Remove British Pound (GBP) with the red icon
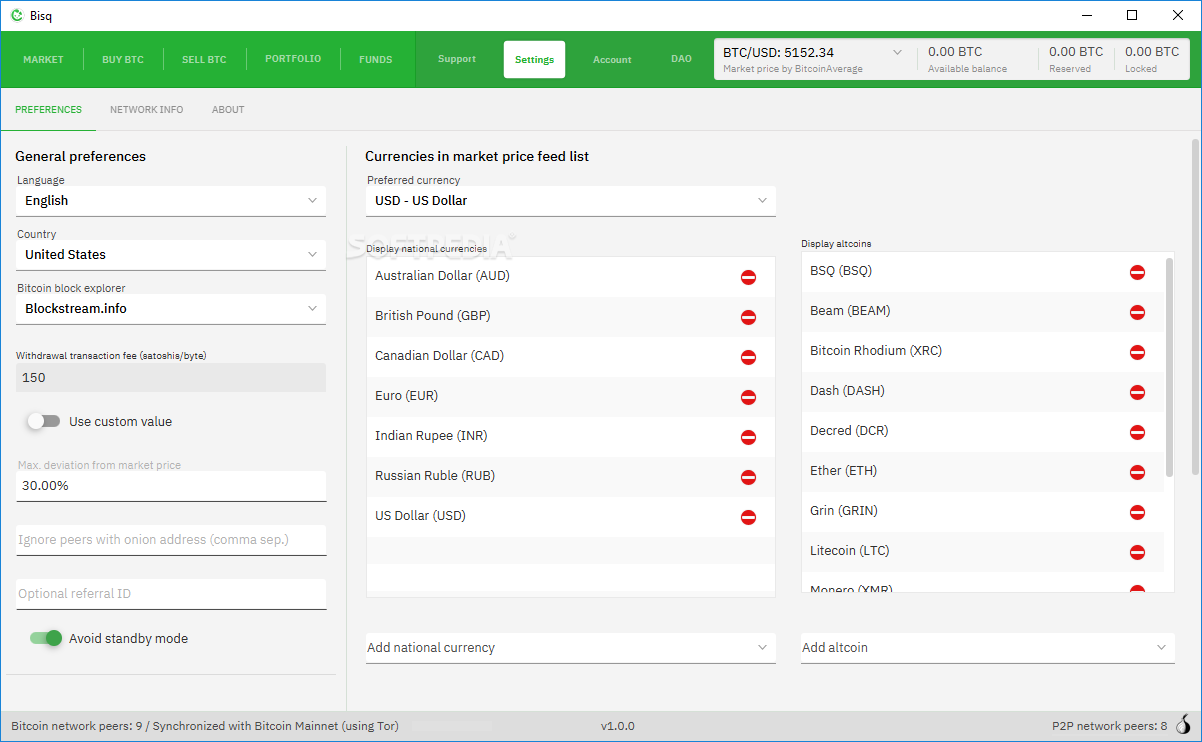Viewport: 1202px width, 742px height. 748,317
